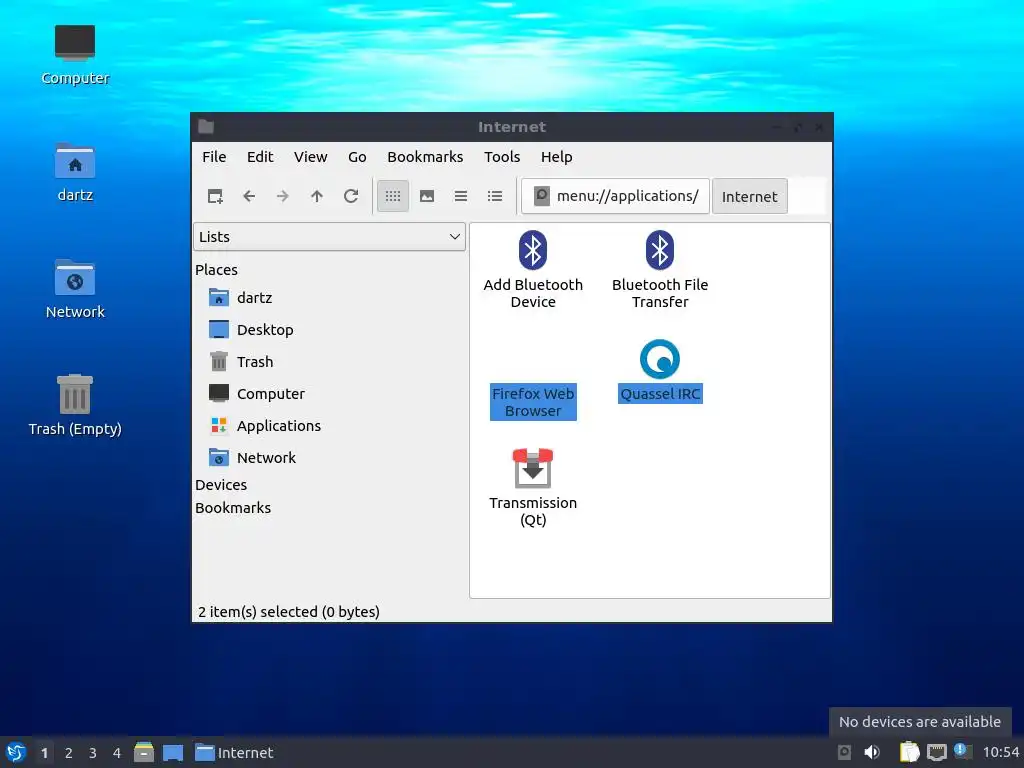Reload the current folder

pyautogui.click(x=351, y=196)
